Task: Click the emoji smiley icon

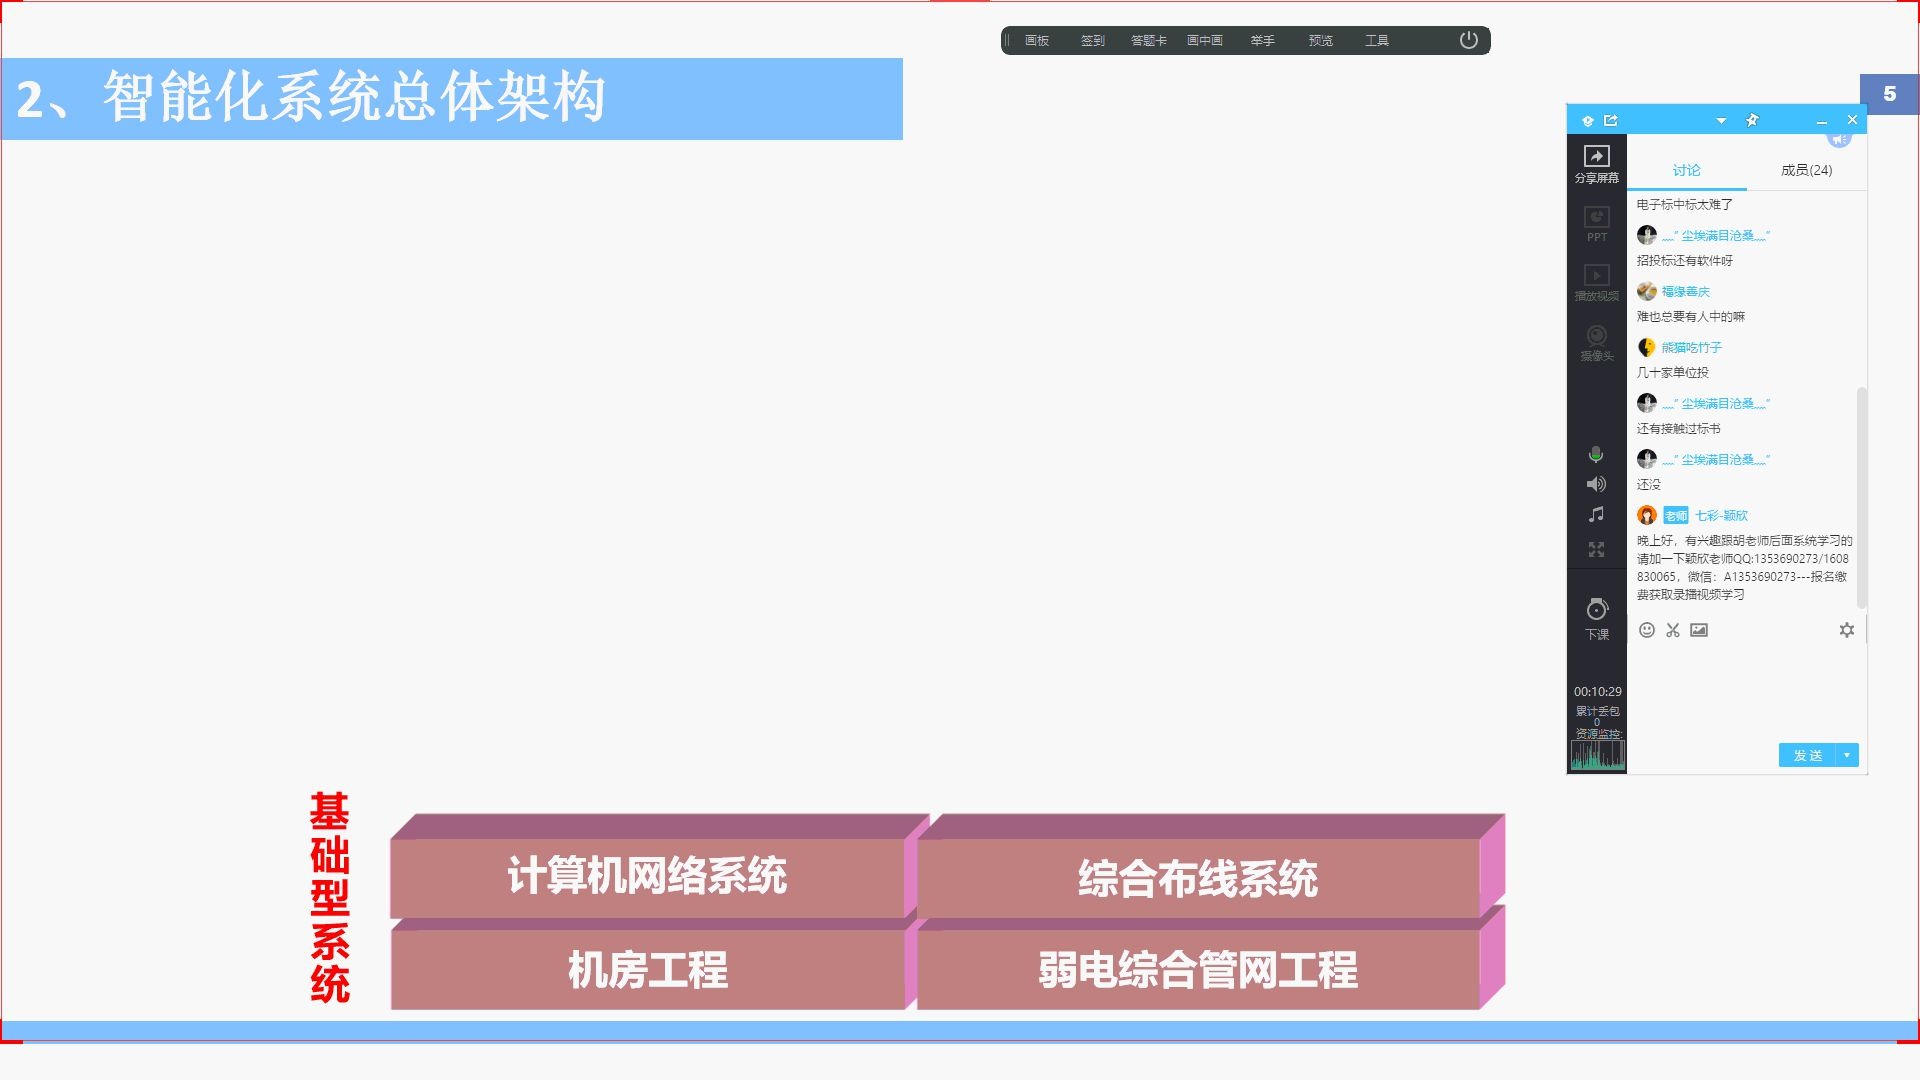Action: pos(1647,630)
